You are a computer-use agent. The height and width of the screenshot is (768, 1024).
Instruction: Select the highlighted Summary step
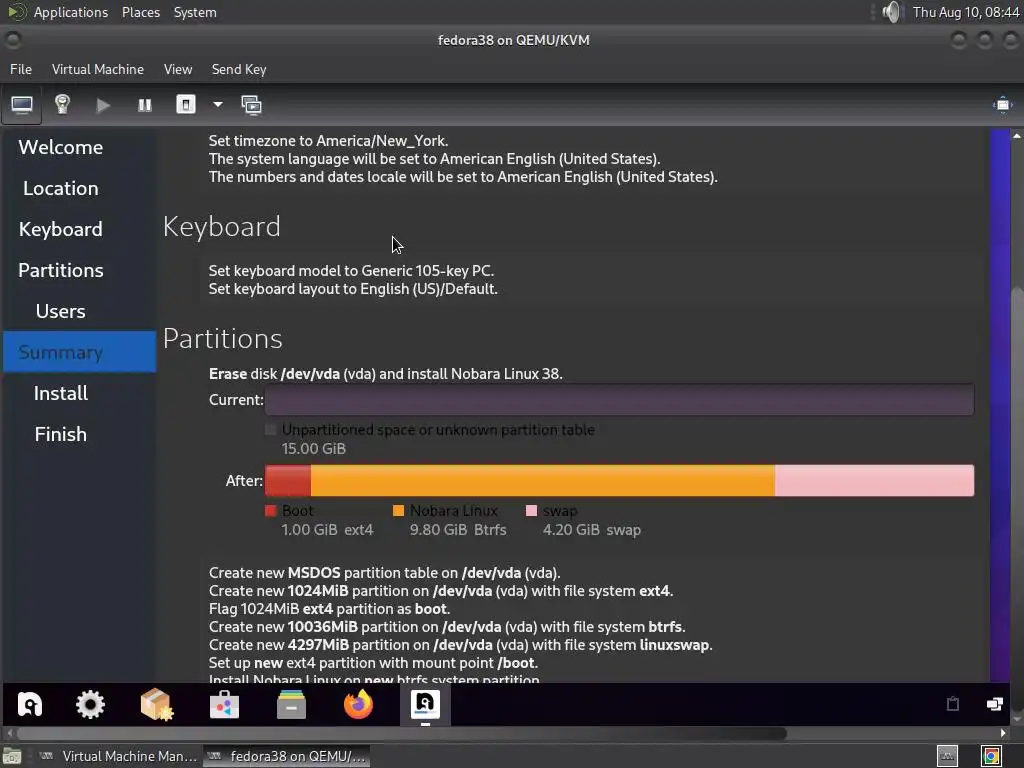pos(80,352)
